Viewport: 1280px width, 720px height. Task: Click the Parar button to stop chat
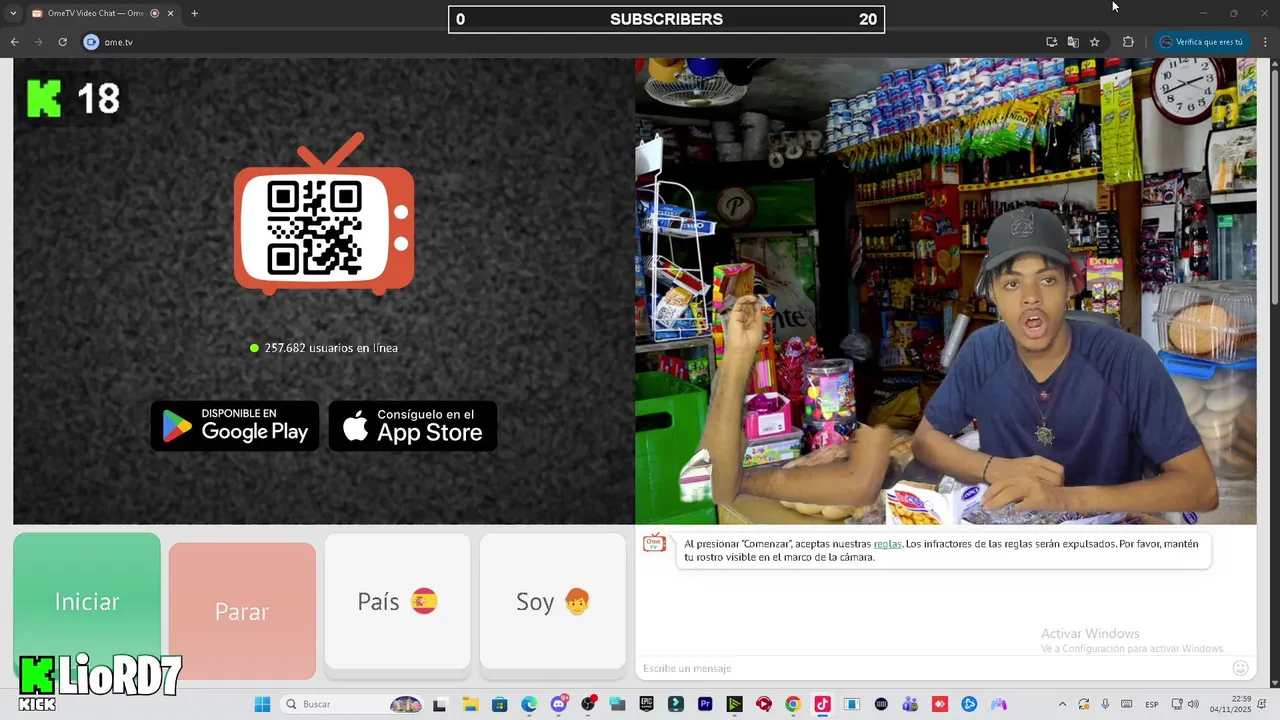pyautogui.click(x=242, y=611)
